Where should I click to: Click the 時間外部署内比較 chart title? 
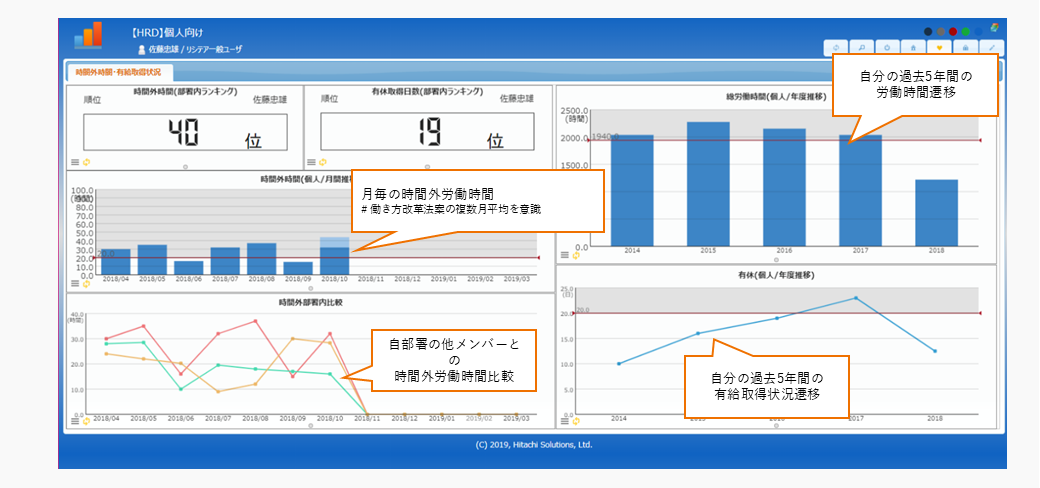(310, 302)
